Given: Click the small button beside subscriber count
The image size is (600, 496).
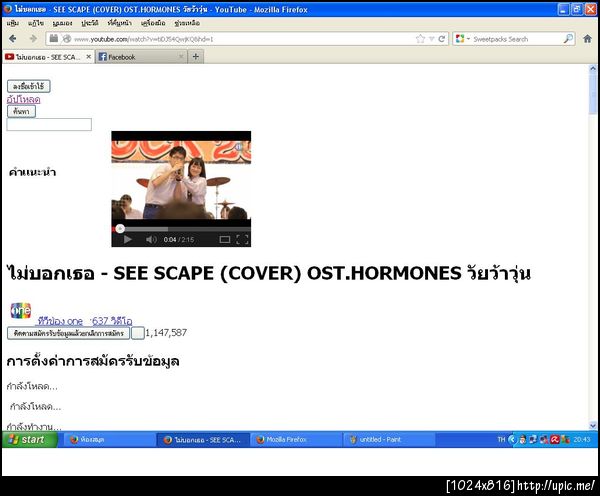Looking at the screenshot, I should pos(138,333).
